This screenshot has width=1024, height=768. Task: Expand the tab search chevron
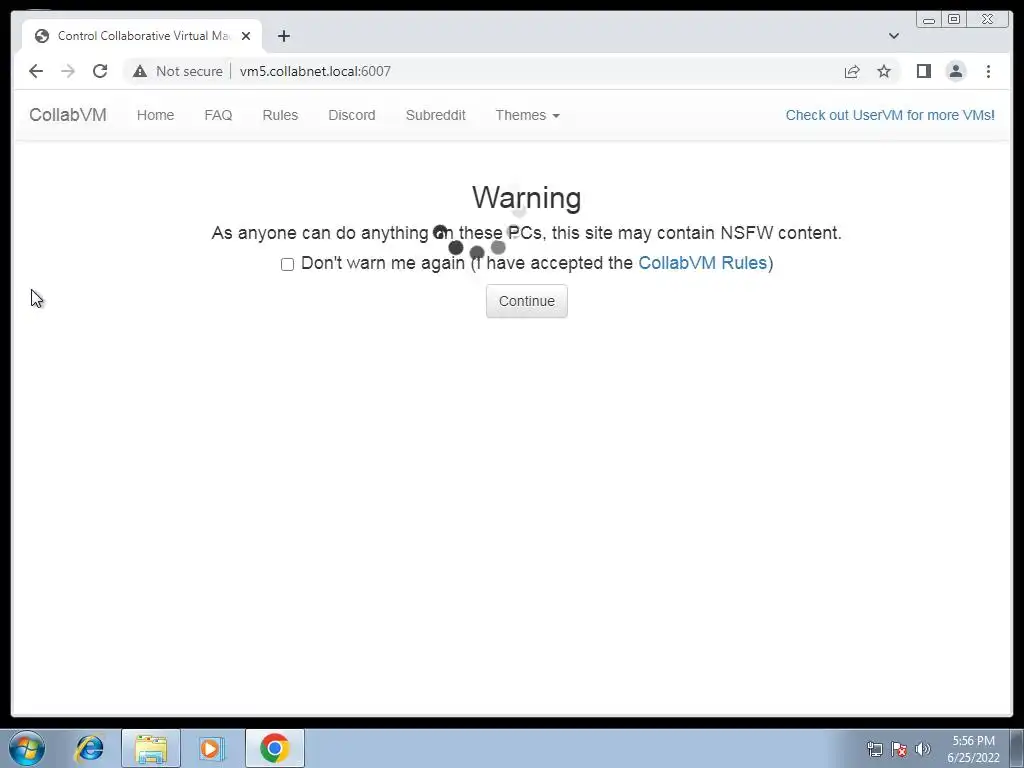pyautogui.click(x=893, y=36)
